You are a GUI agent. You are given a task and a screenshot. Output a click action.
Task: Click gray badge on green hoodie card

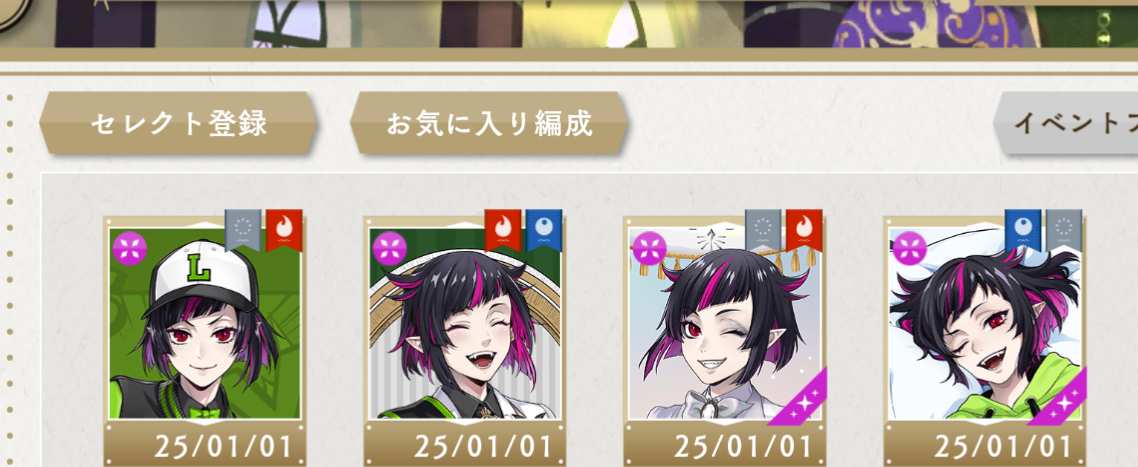1064,229
